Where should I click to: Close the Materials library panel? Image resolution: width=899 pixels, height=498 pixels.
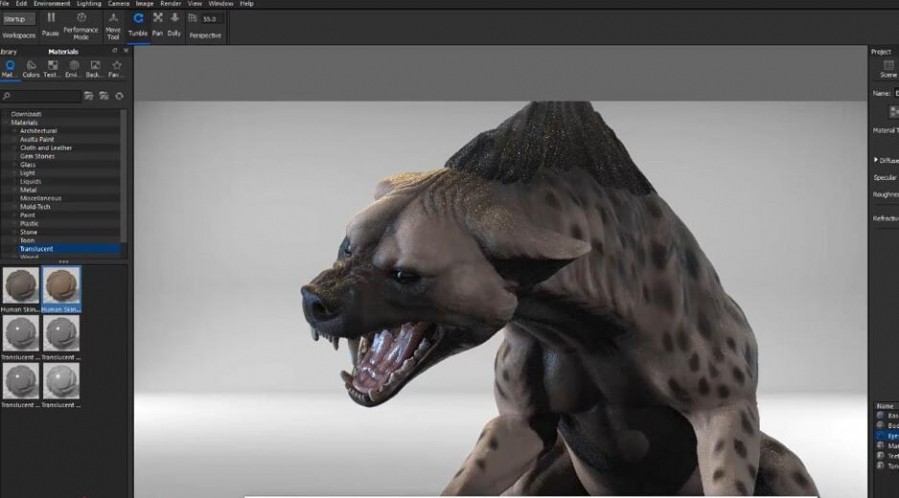click(126, 51)
